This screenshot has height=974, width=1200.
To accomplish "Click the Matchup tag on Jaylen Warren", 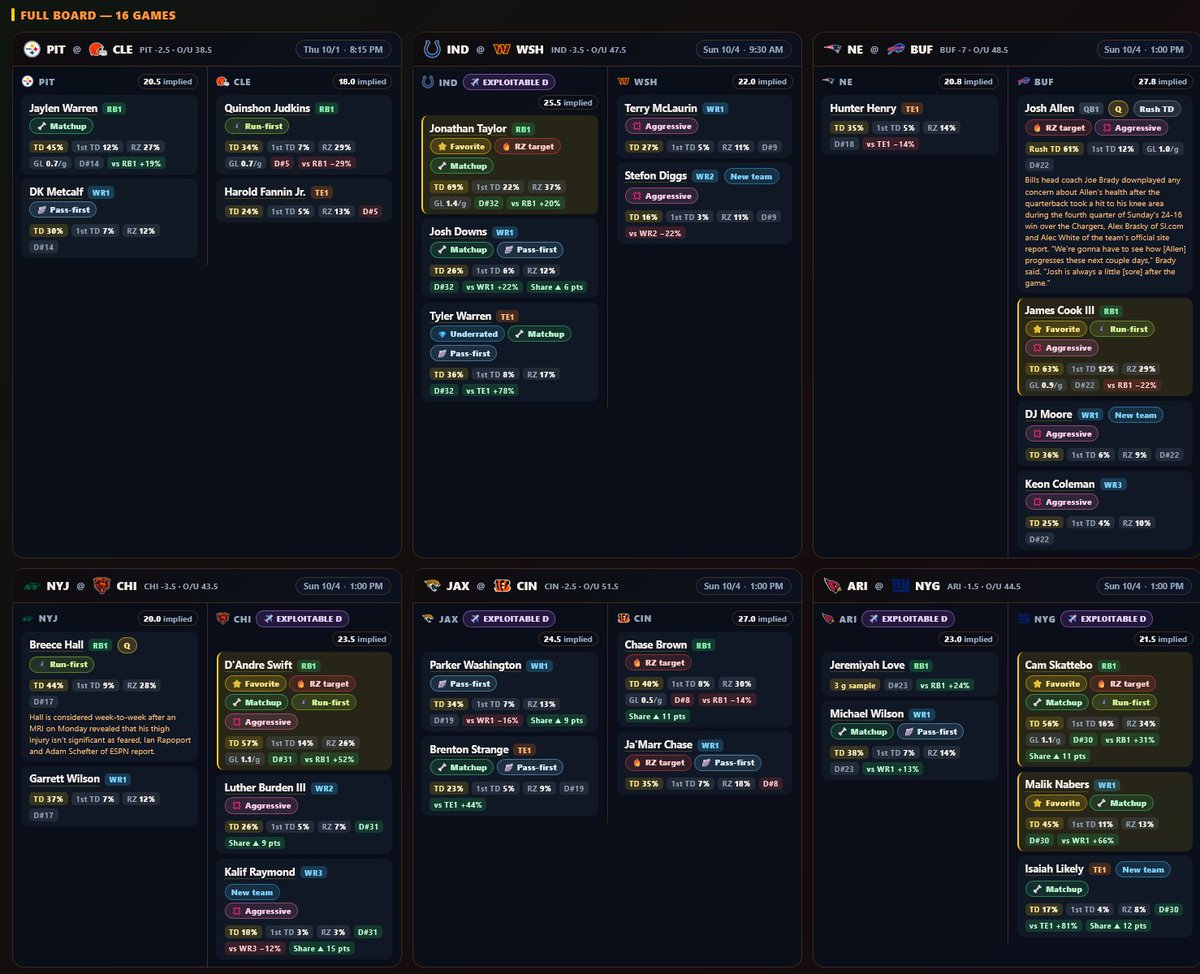I will 62,127.
